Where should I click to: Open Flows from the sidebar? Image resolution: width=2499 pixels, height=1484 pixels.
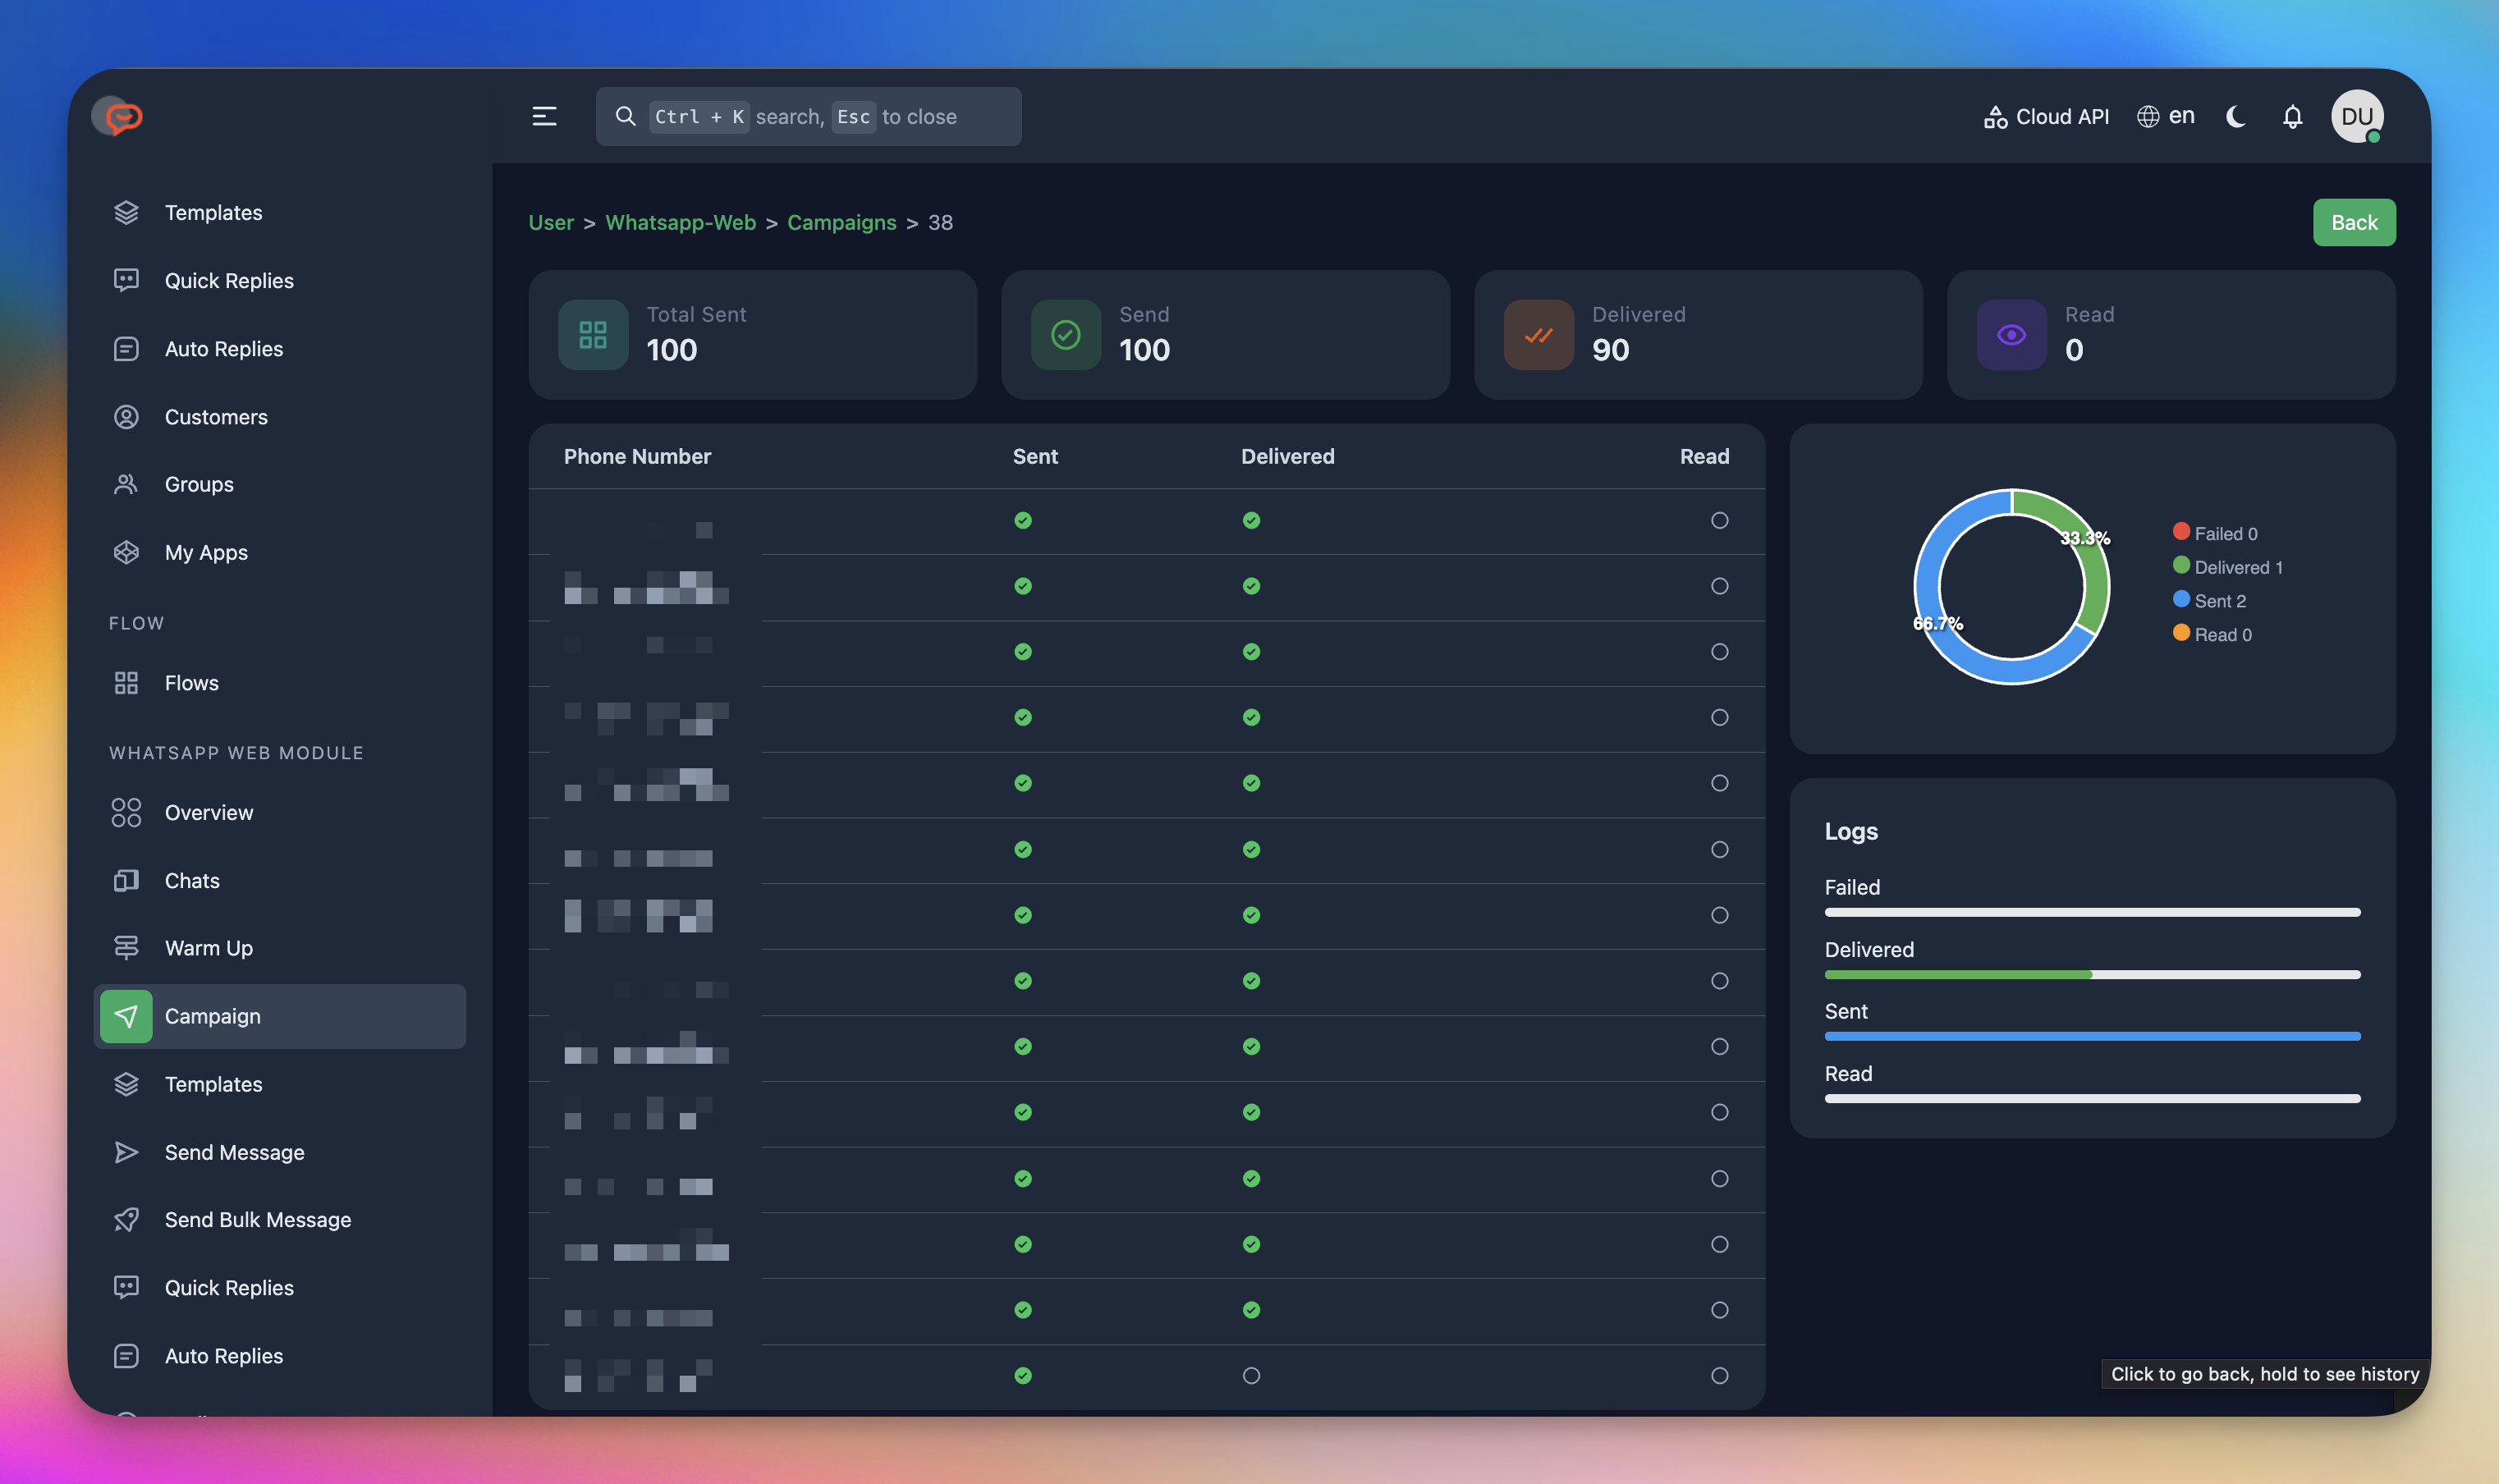191,683
